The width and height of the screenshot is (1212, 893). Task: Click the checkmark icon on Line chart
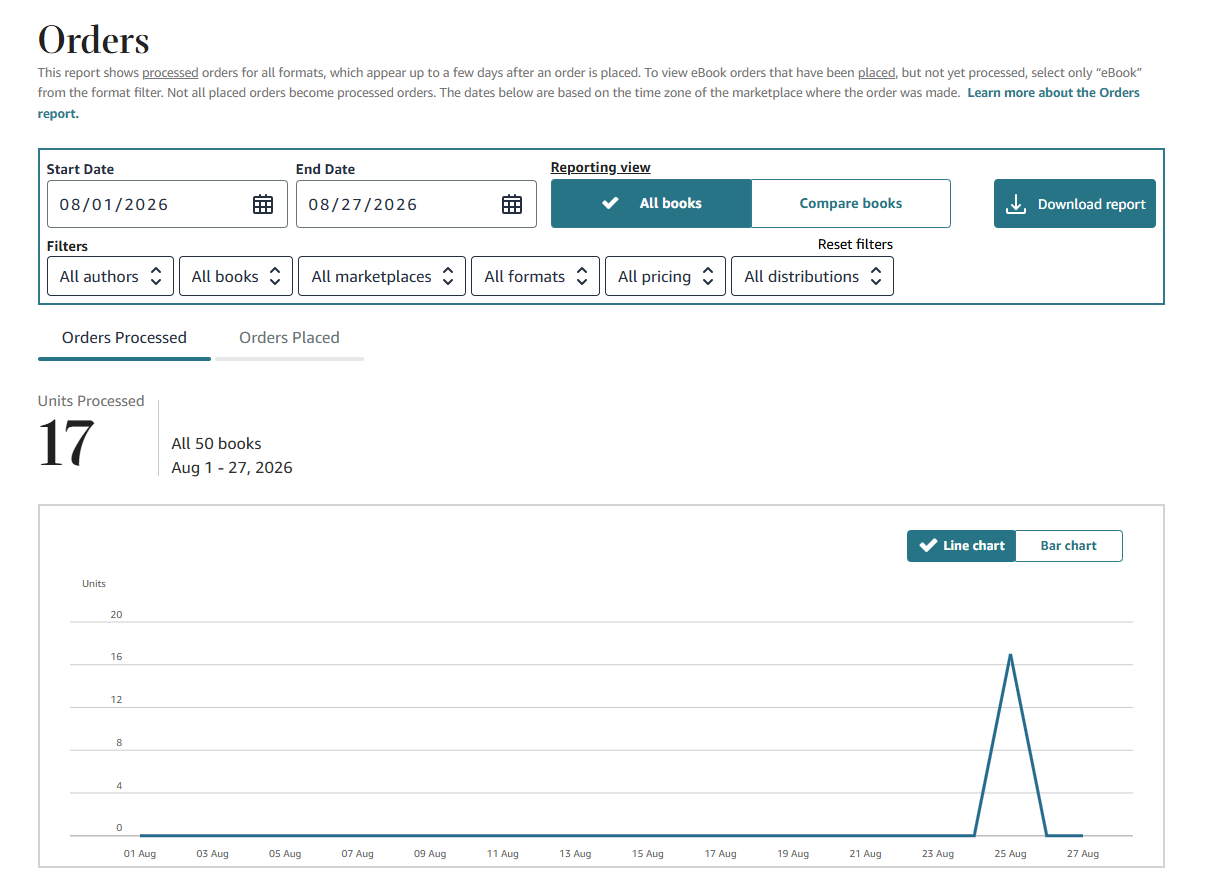click(x=928, y=546)
